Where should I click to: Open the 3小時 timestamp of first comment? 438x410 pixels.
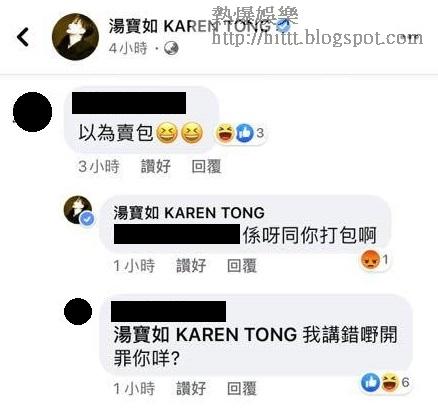point(99,166)
